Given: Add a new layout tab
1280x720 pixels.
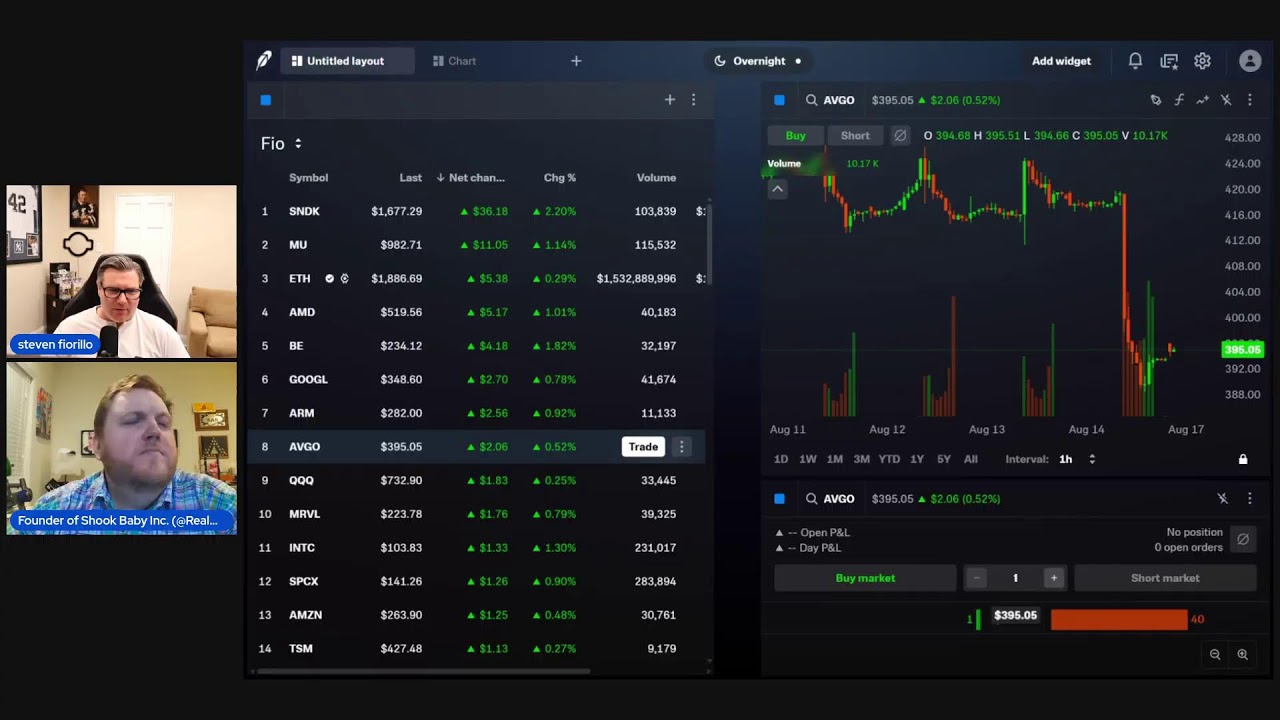Looking at the screenshot, I should (576, 61).
